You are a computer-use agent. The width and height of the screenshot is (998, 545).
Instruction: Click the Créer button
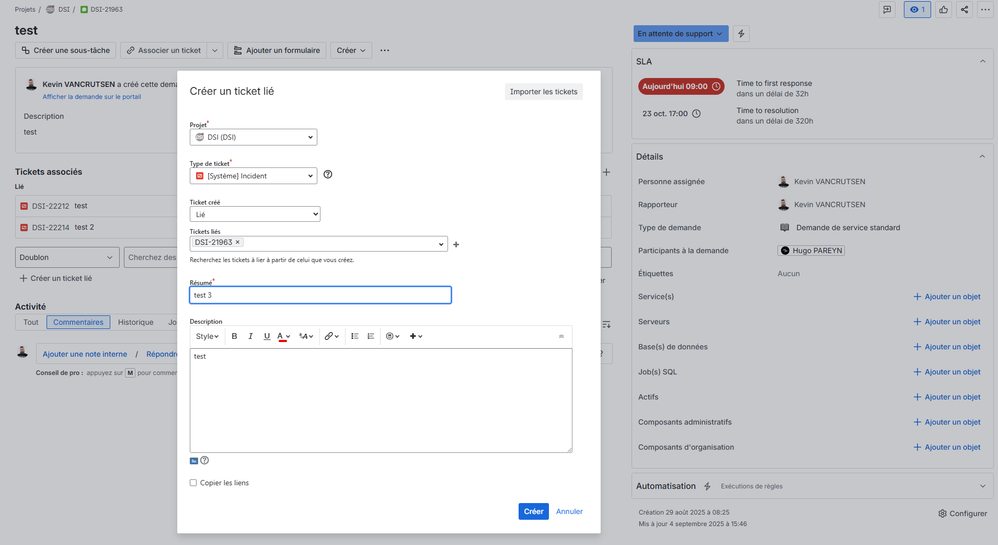click(x=534, y=511)
